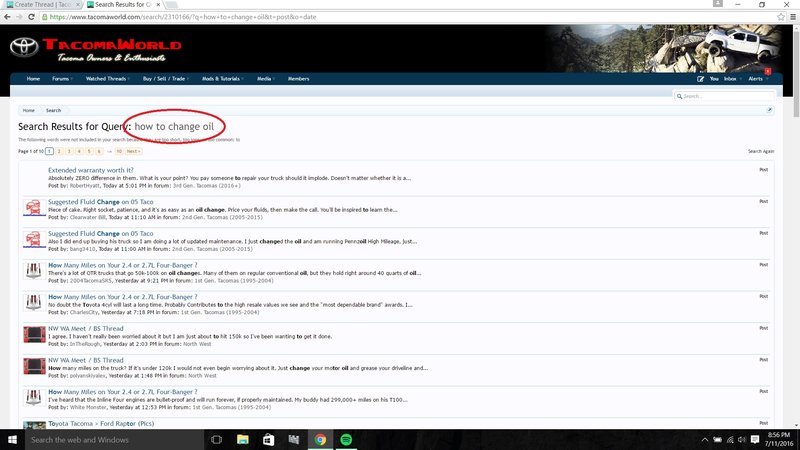Image resolution: width=800 pixels, height=450 pixels.
Task: Open Spotify from the taskbar
Action: coord(346,439)
